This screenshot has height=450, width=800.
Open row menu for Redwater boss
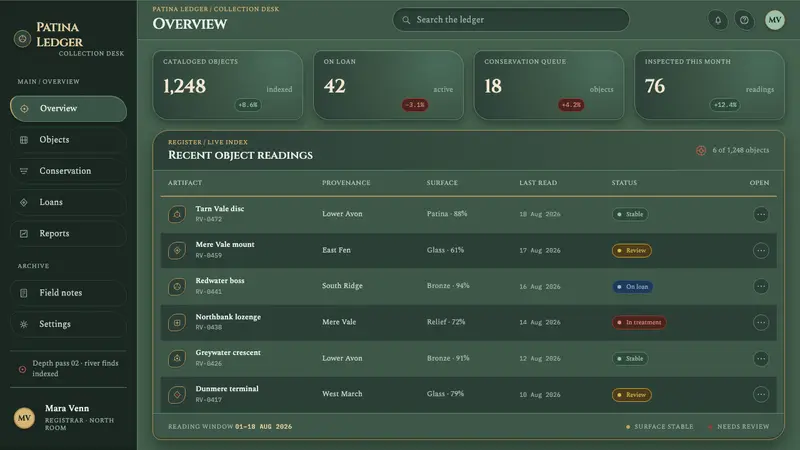click(761, 286)
